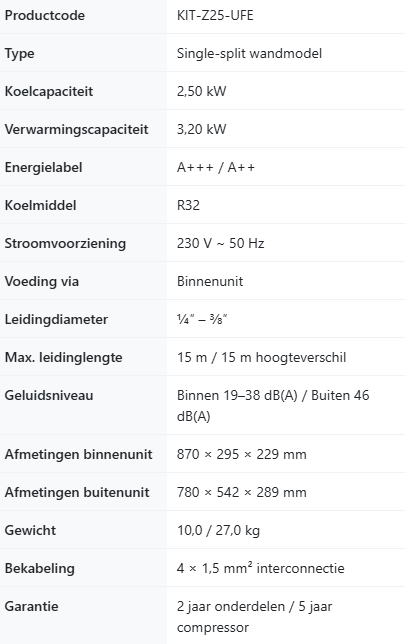Select the product code KIT-Z25-UFE value
411x644 pixels.
215,16
